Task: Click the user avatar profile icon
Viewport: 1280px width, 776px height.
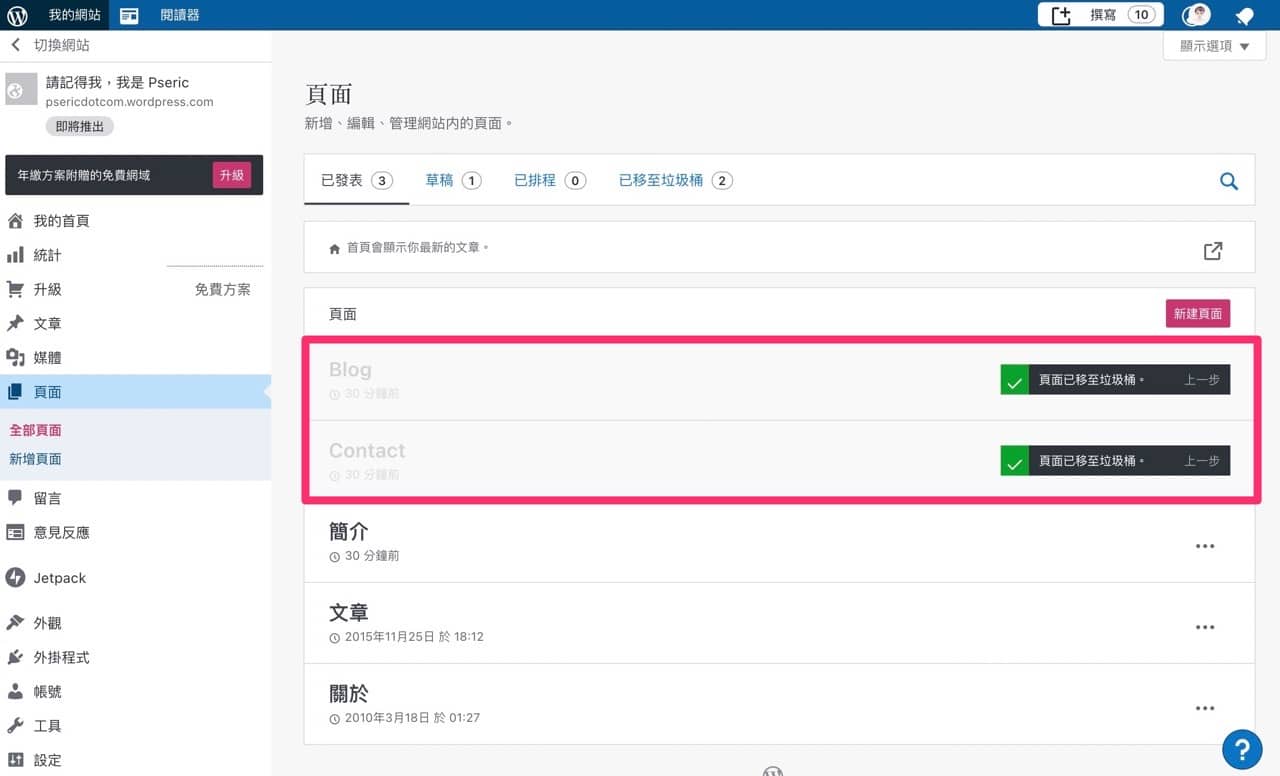Action: 1196,15
